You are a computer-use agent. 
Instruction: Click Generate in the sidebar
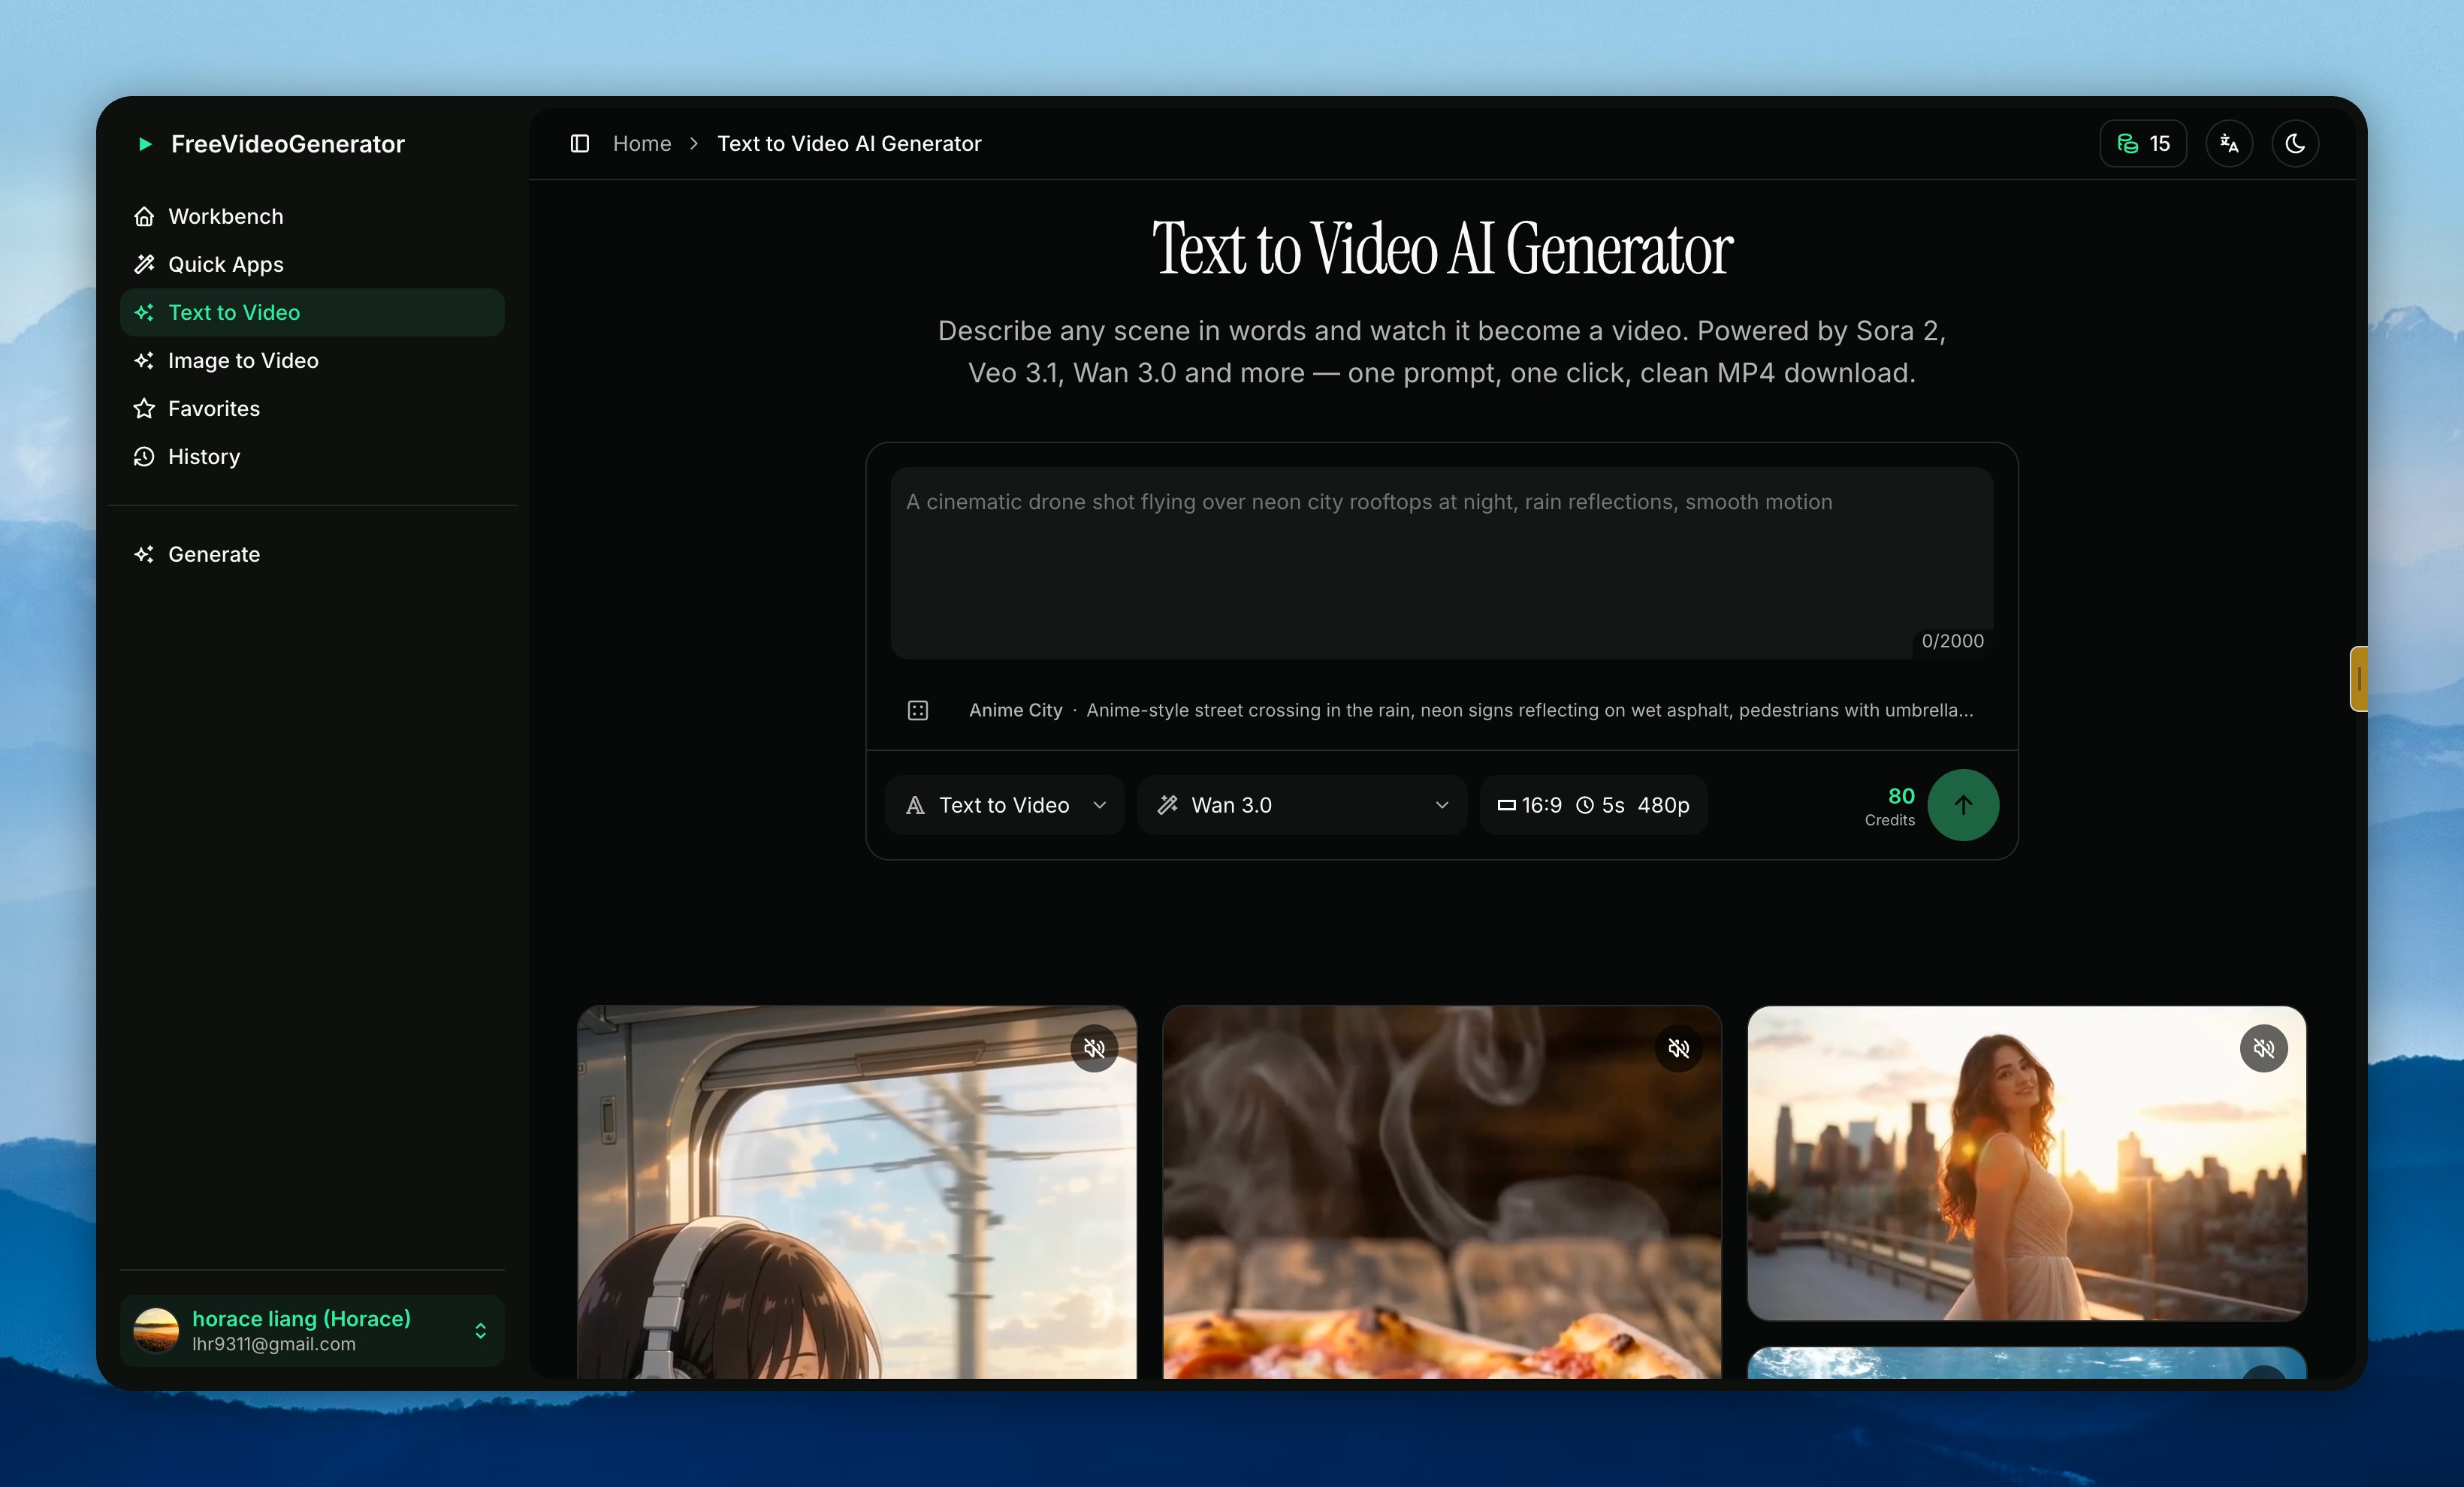pyautogui.click(x=312, y=554)
